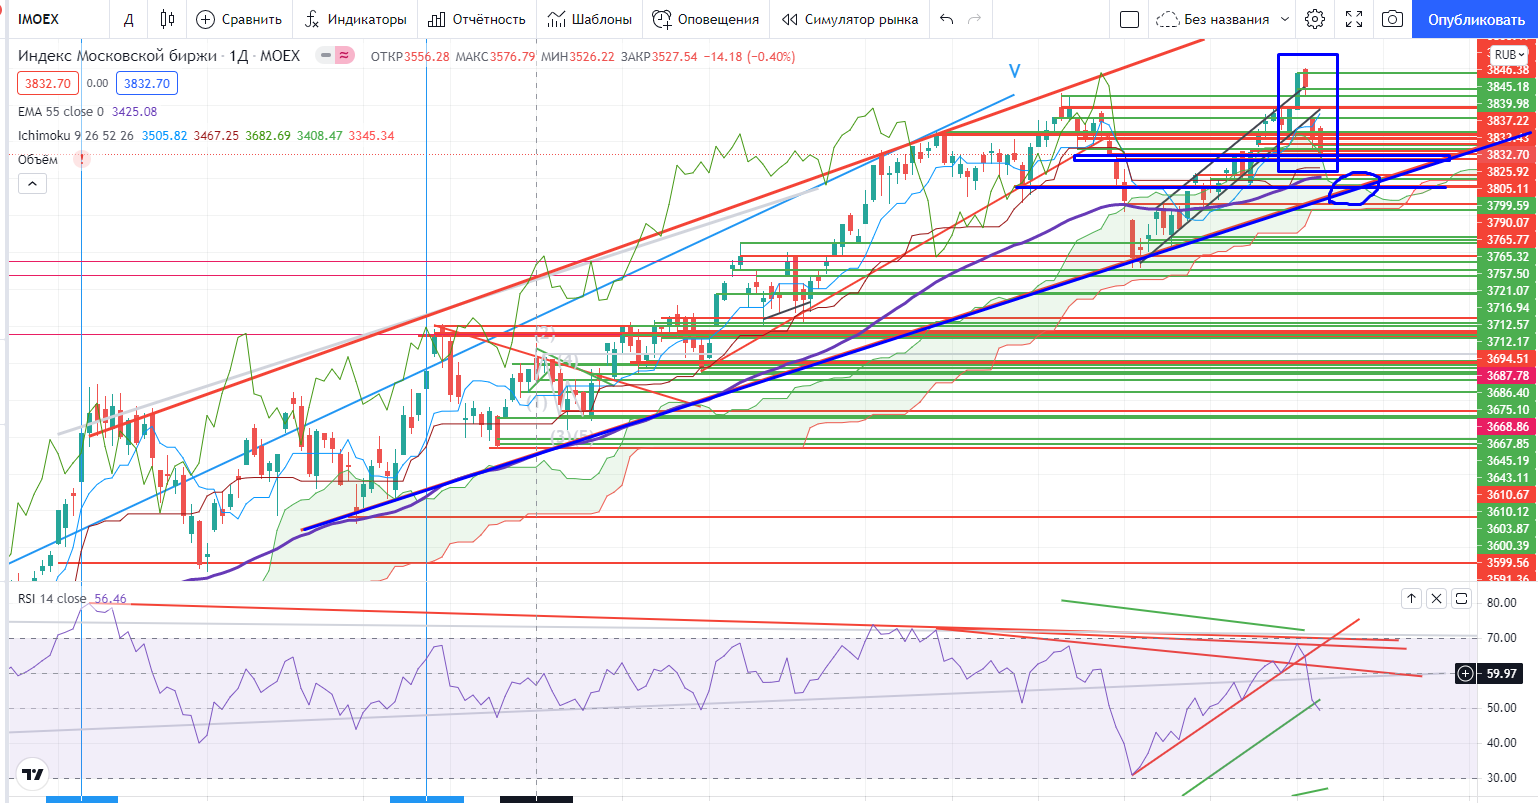The height and width of the screenshot is (803, 1538).
Task: Click the Financials bar chart icon
Action: coord(436,19)
